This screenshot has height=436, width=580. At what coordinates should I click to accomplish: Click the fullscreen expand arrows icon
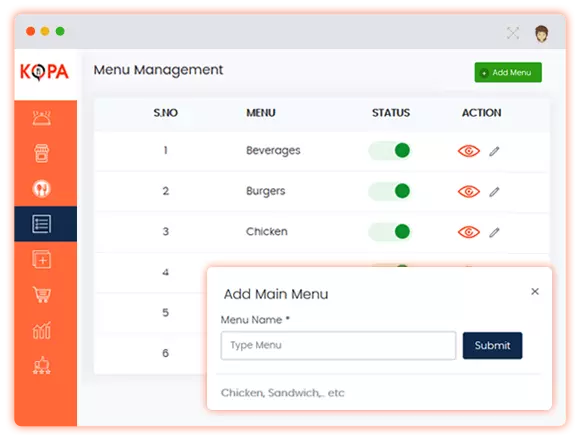(513, 33)
